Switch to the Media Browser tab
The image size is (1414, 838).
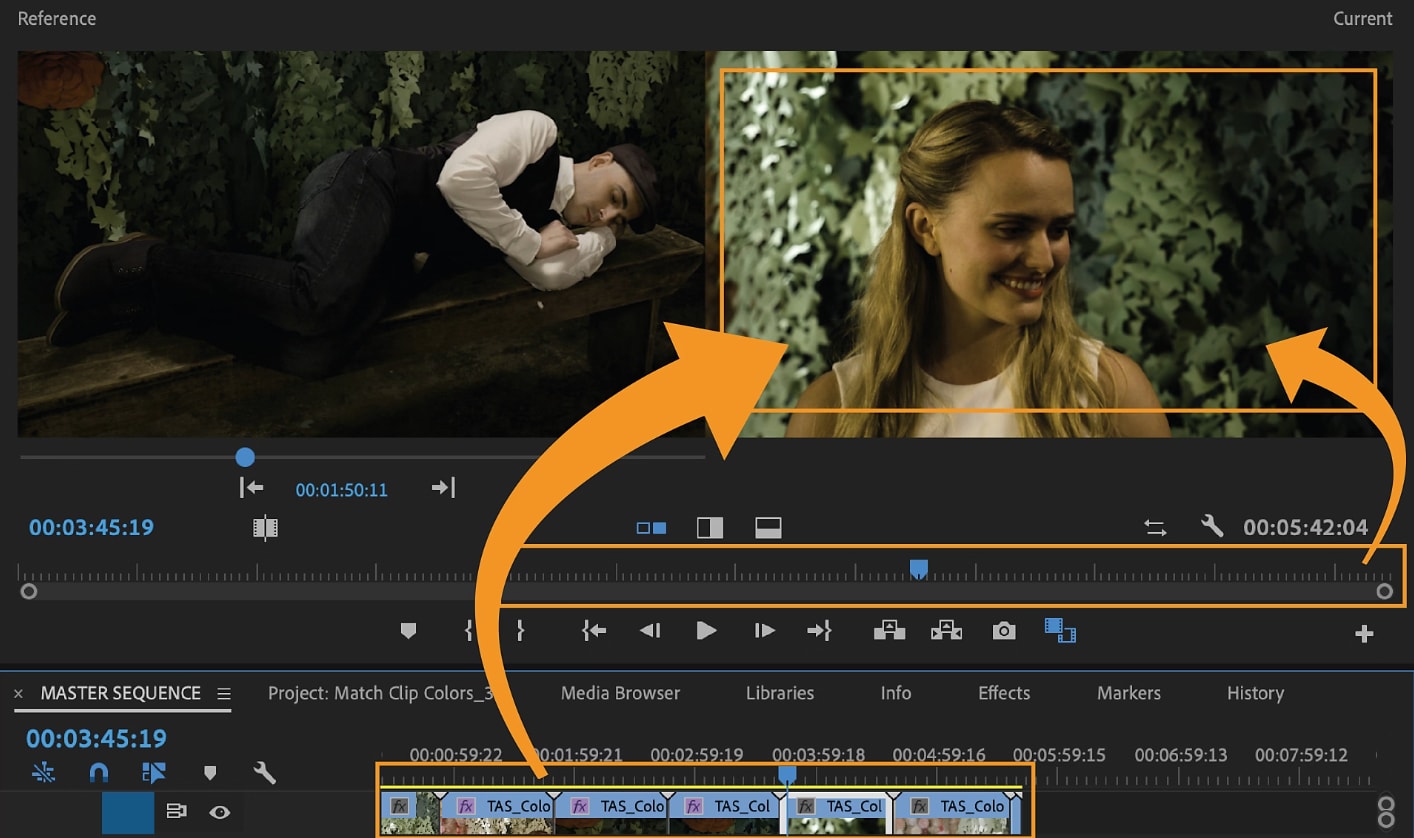pos(620,692)
